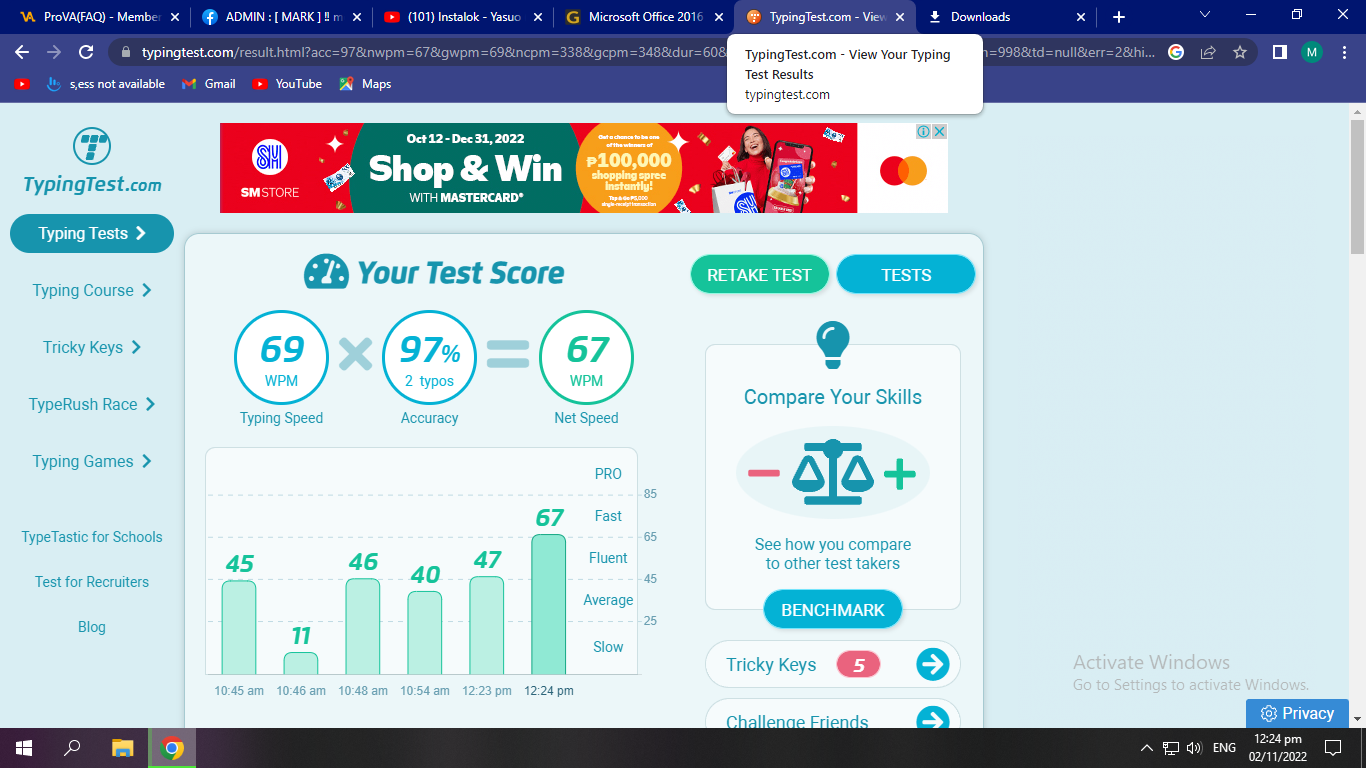Click the SM Store Shop & Win ad banner
This screenshot has height=768, width=1366.
coord(583,168)
